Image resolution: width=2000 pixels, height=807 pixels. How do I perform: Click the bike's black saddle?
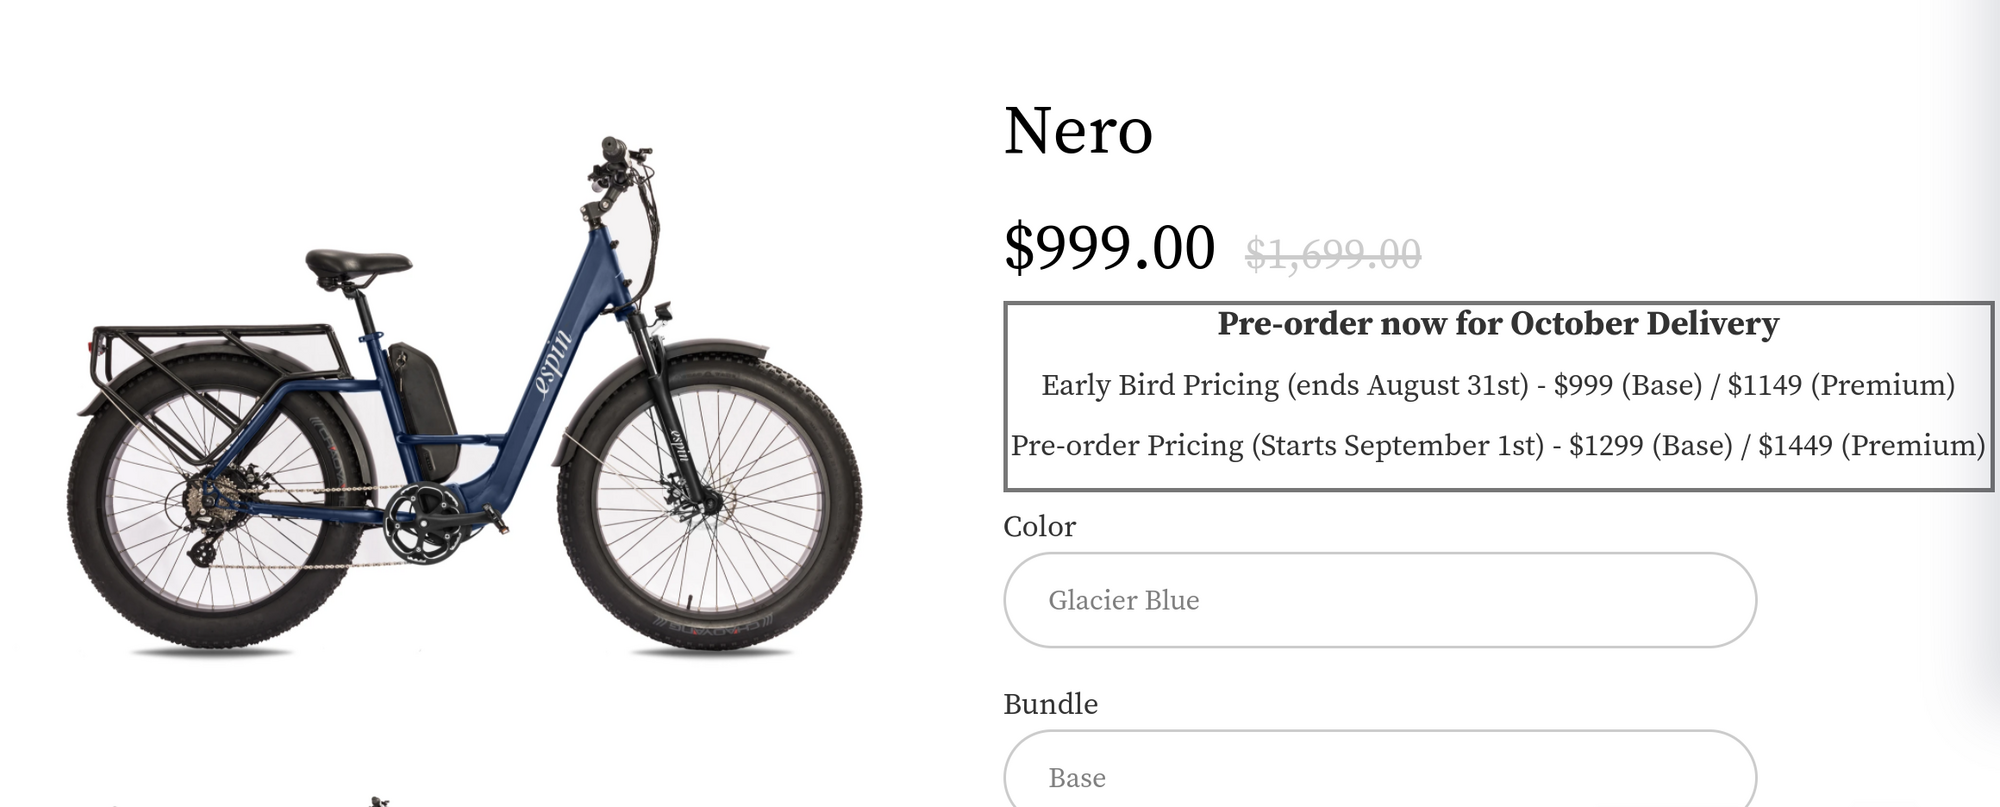point(357,264)
